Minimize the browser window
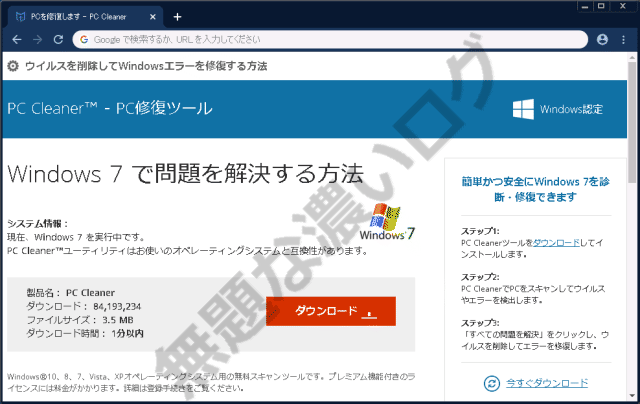640x404 pixels. coord(585,6)
